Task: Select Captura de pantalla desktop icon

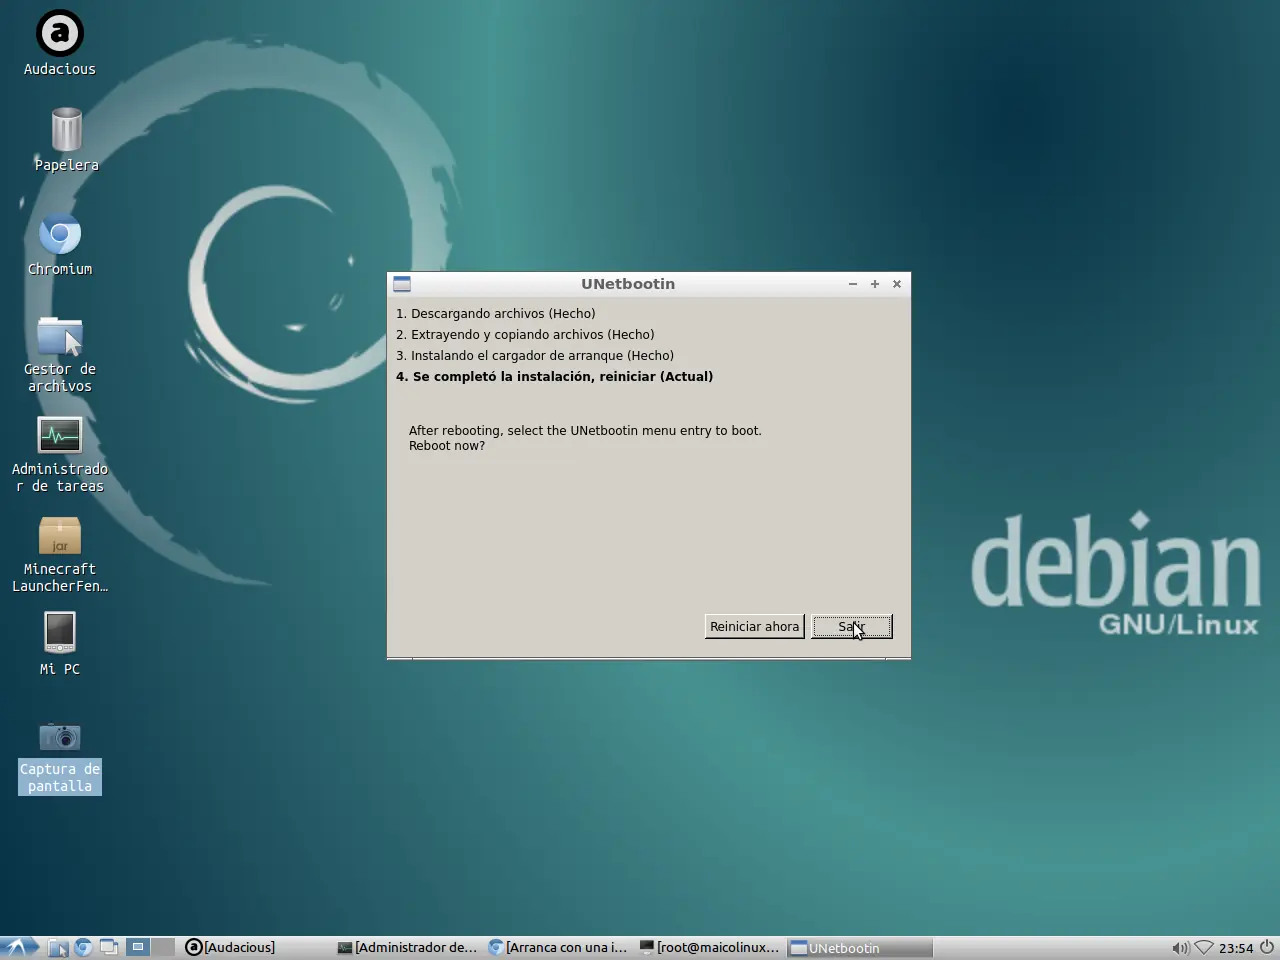Action: pos(60,757)
